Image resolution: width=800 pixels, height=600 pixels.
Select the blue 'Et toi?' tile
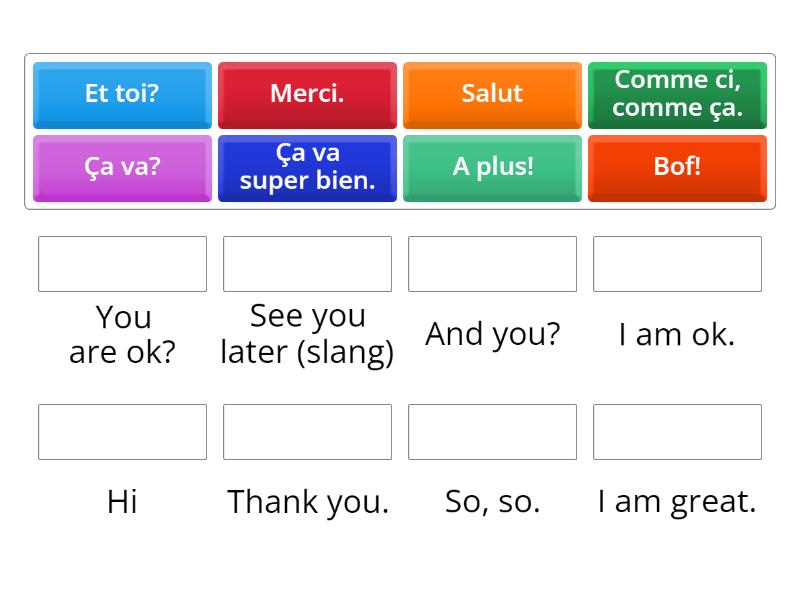(x=122, y=94)
